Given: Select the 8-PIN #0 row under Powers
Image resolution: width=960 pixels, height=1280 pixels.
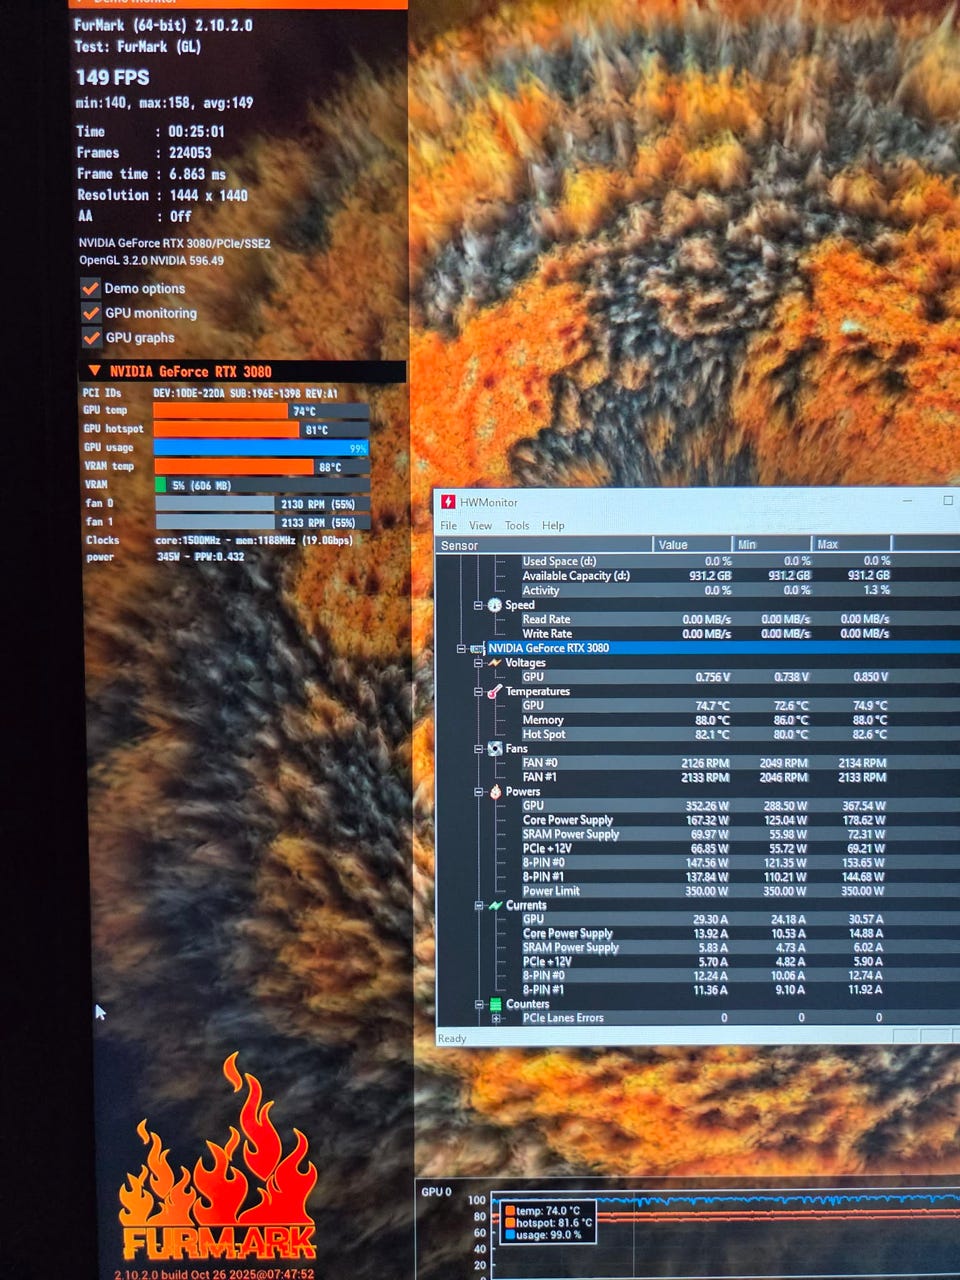Looking at the screenshot, I should pyautogui.click(x=697, y=862).
